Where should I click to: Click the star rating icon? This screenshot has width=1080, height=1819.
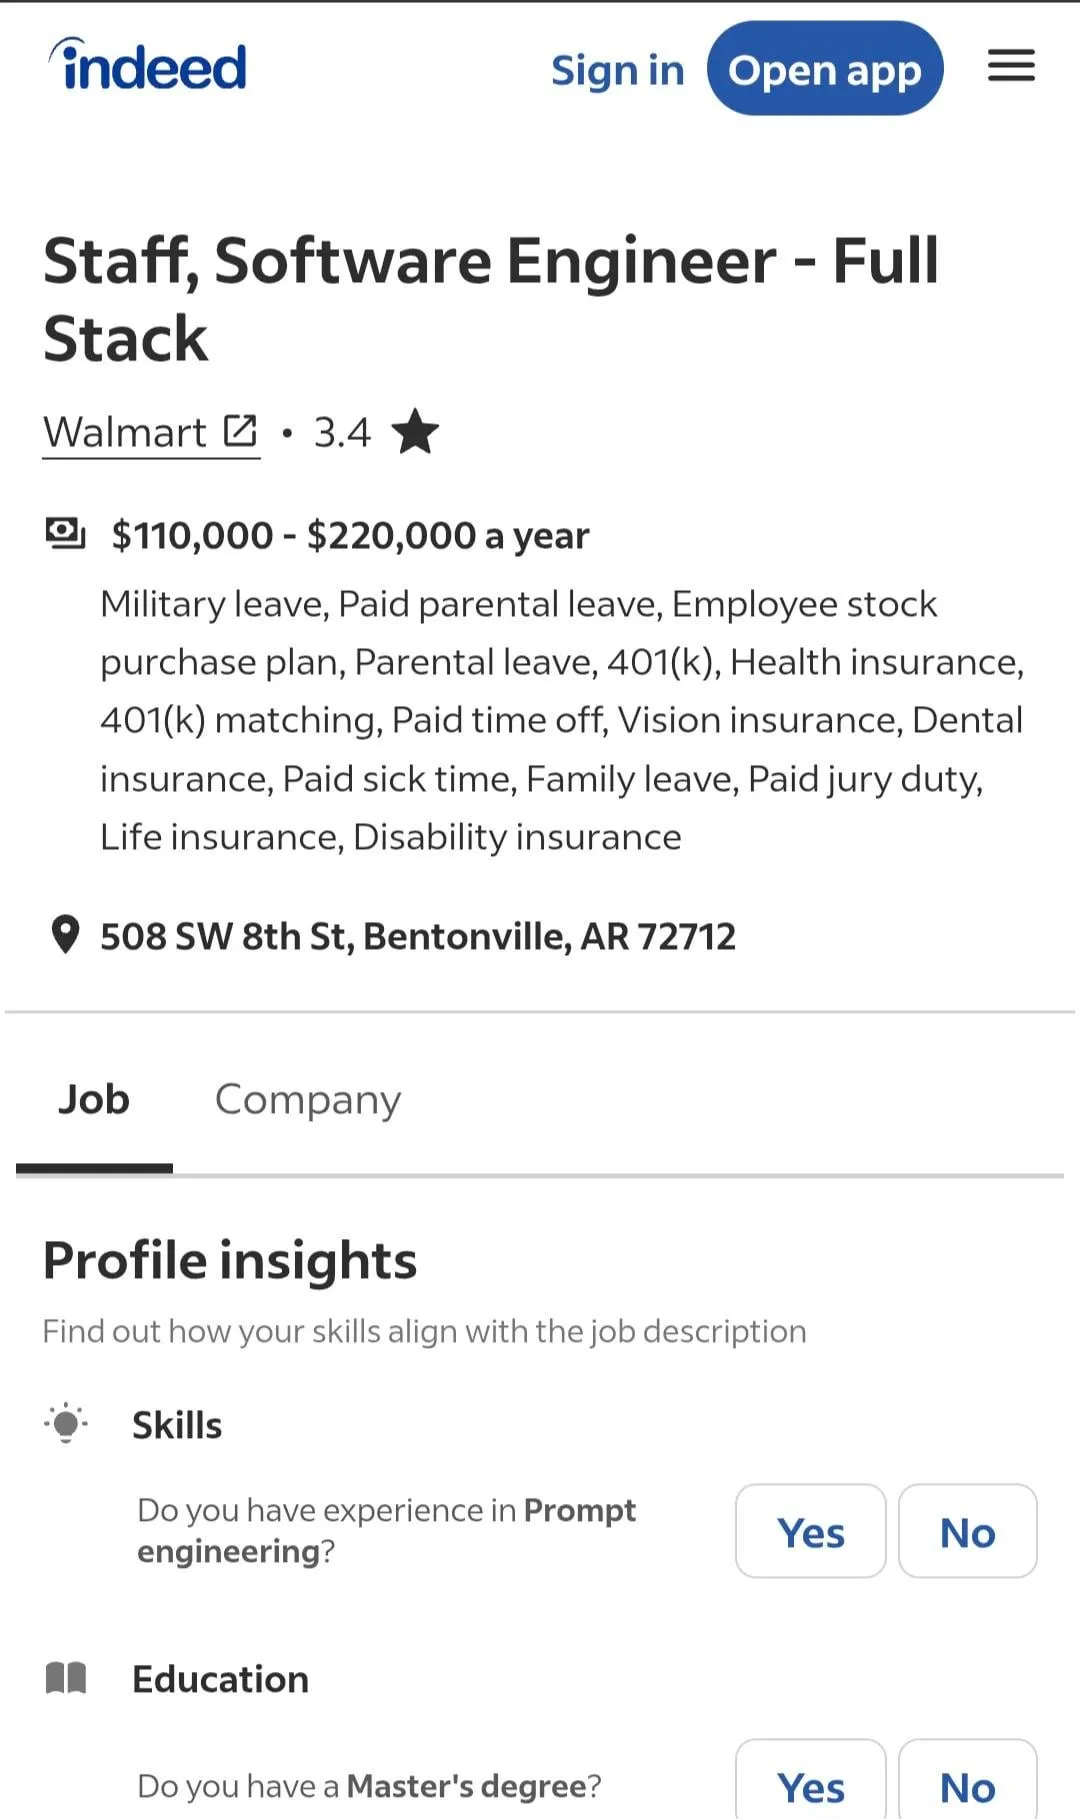pyautogui.click(x=415, y=432)
